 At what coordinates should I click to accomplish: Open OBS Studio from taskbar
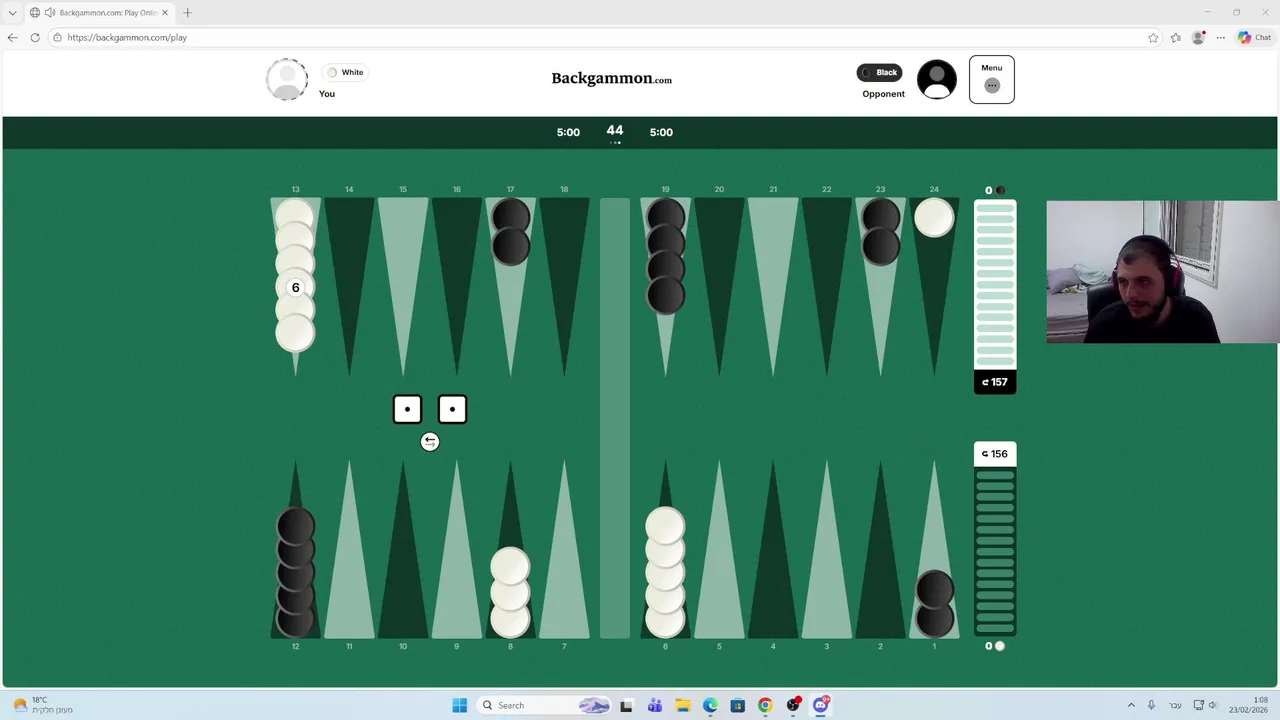(793, 705)
